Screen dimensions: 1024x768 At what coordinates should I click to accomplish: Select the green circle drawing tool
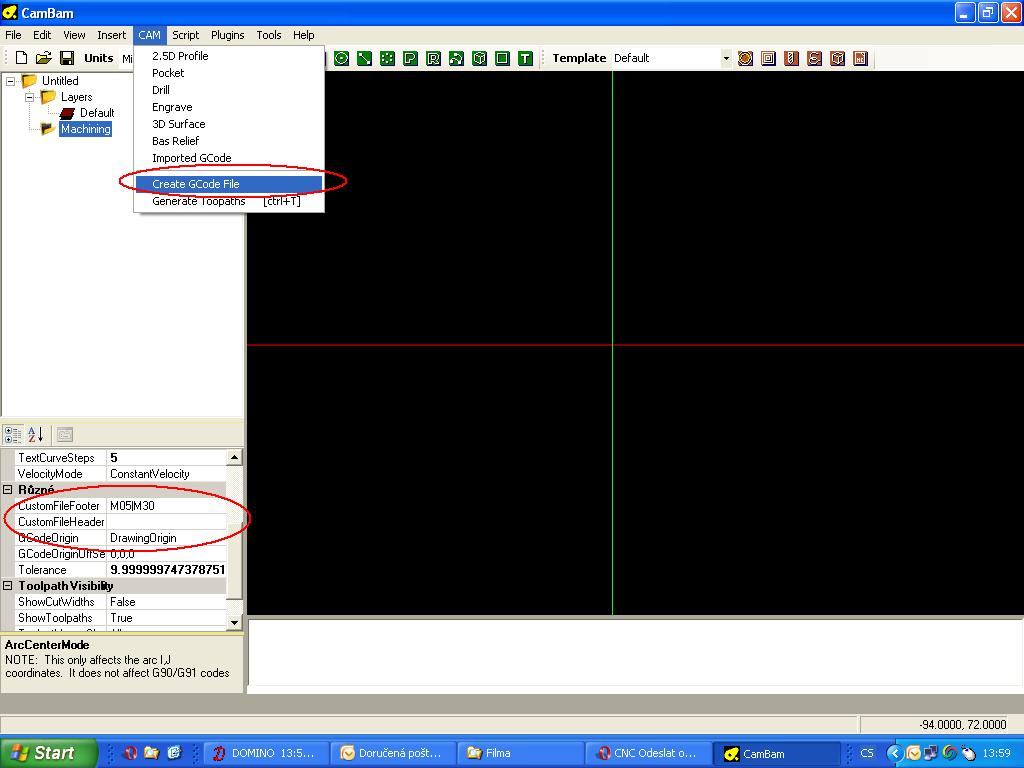click(341, 58)
